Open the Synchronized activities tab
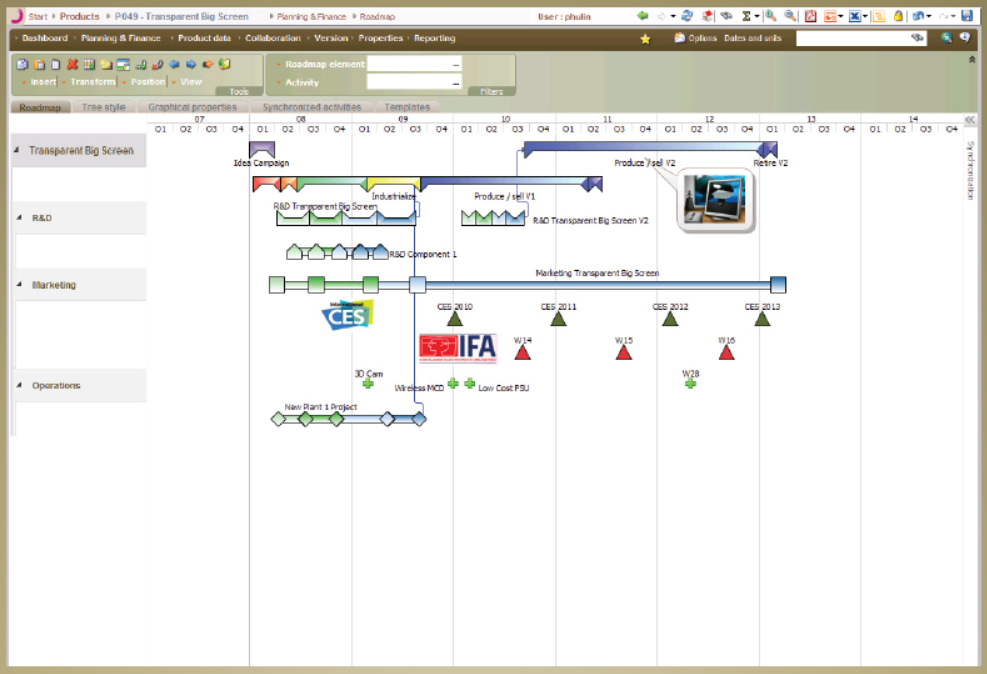Image resolution: width=987 pixels, height=674 pixels. 312,107
